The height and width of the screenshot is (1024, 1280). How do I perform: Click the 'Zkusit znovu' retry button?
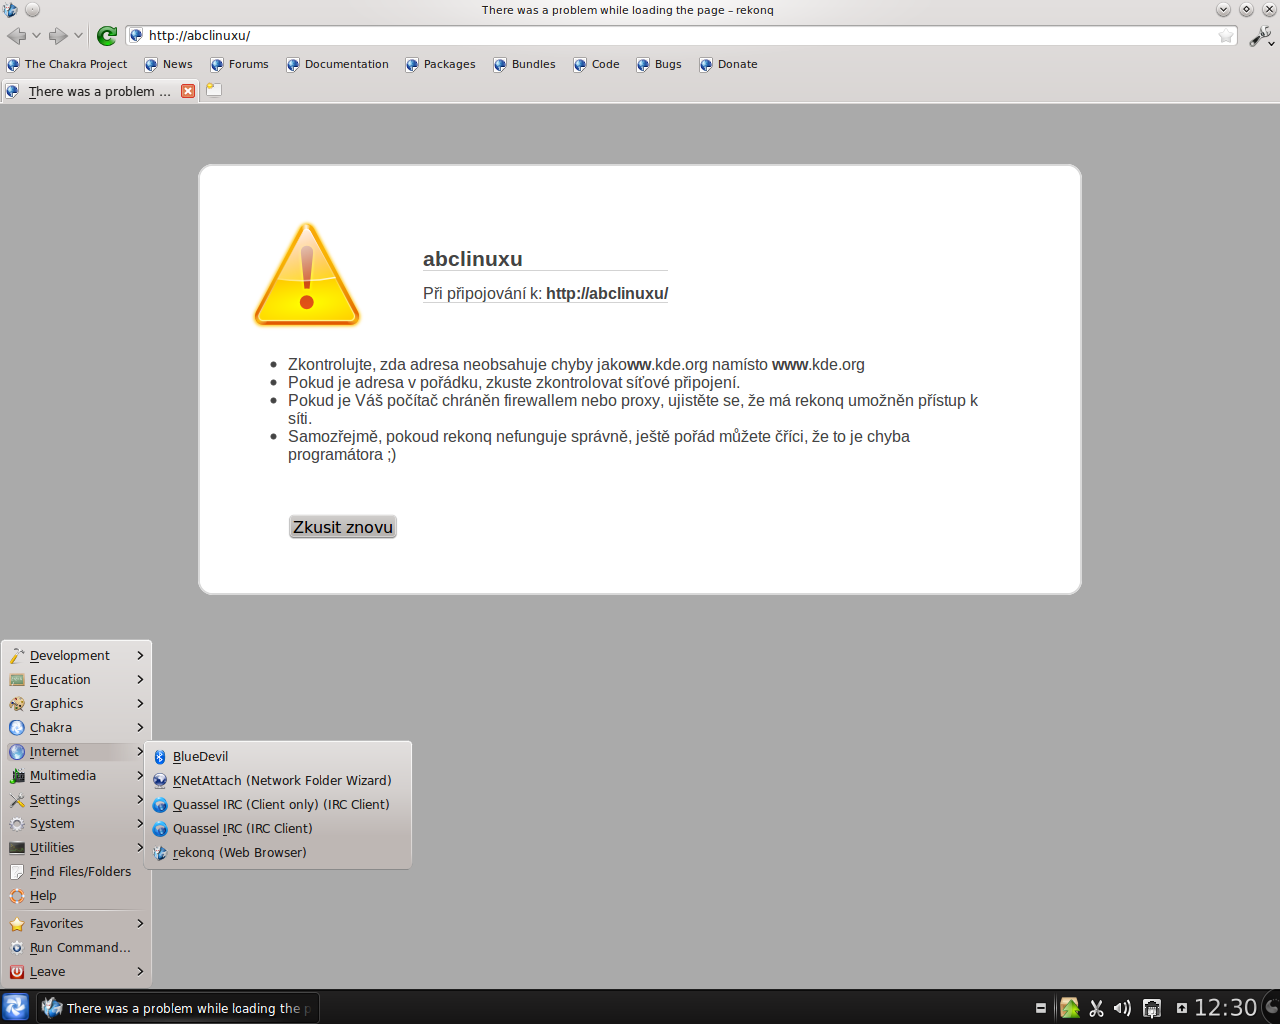pos(343,527)
